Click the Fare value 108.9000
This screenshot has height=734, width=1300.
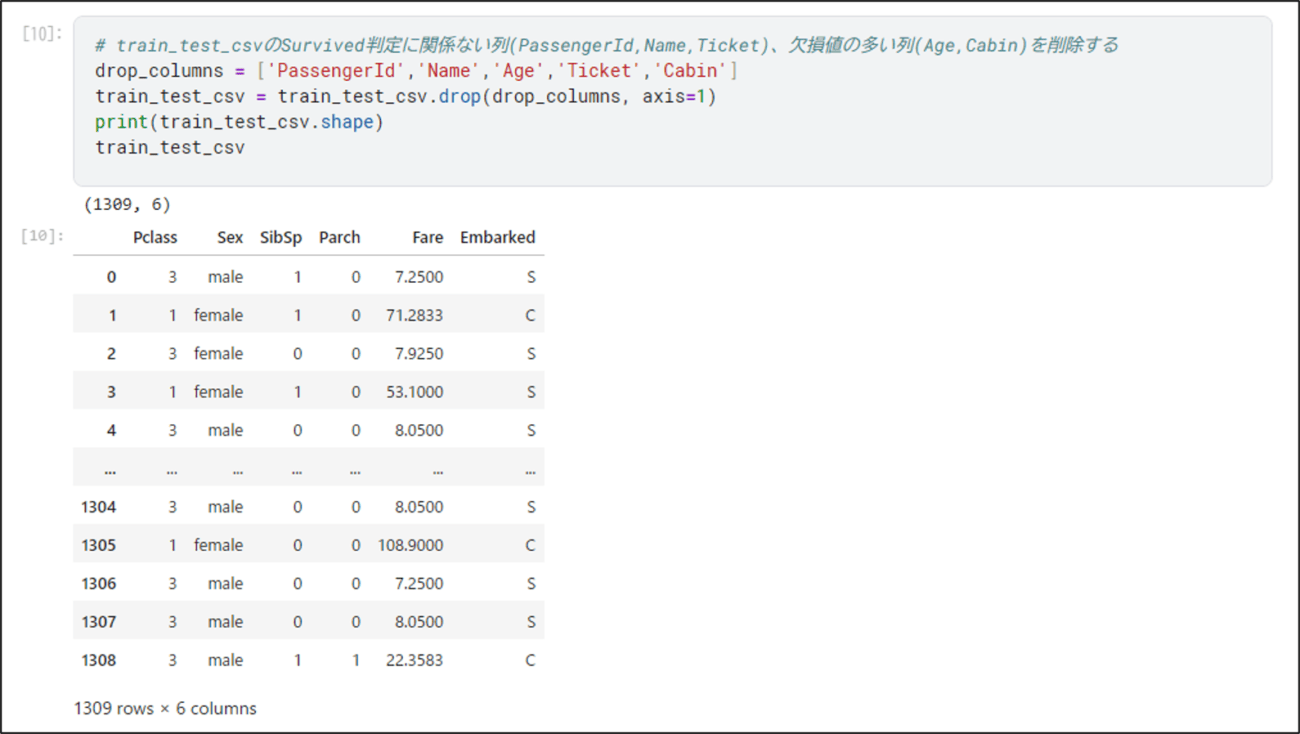click(411, 545)
